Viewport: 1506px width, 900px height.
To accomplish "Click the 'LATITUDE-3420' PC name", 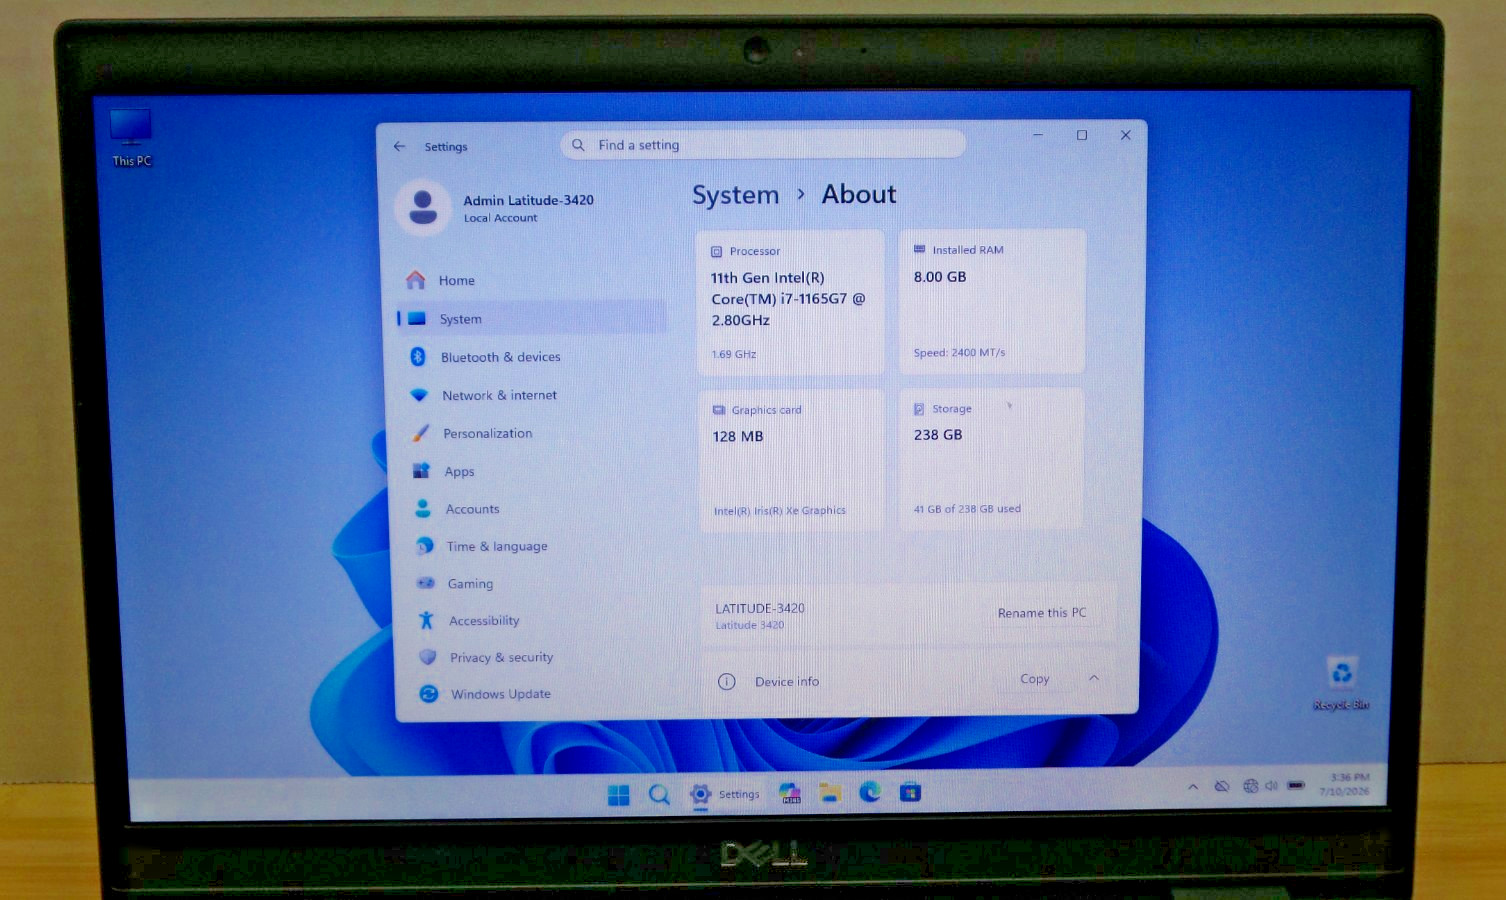I will pyautogui.click(x=760, y=608).
